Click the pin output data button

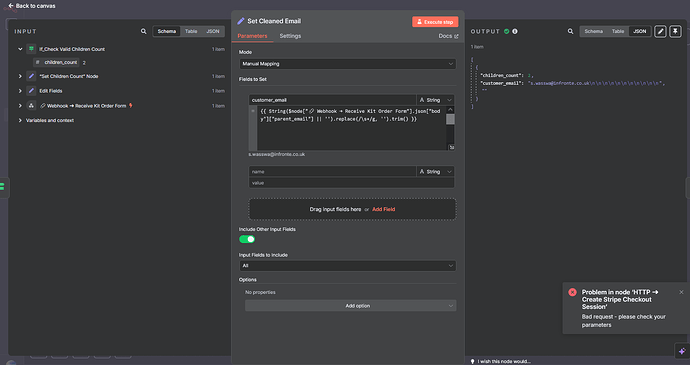point(675,31)
